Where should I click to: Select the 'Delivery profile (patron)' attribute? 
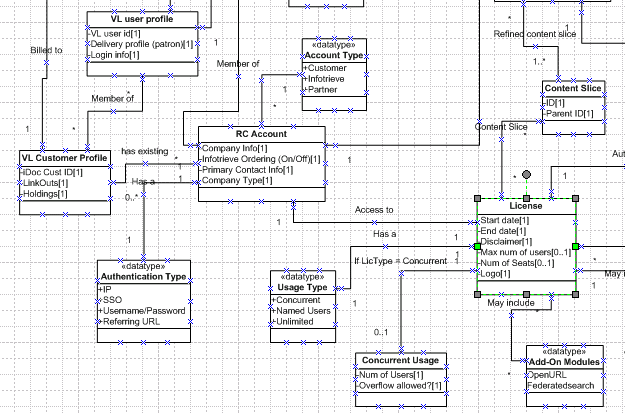coord(141,44)
